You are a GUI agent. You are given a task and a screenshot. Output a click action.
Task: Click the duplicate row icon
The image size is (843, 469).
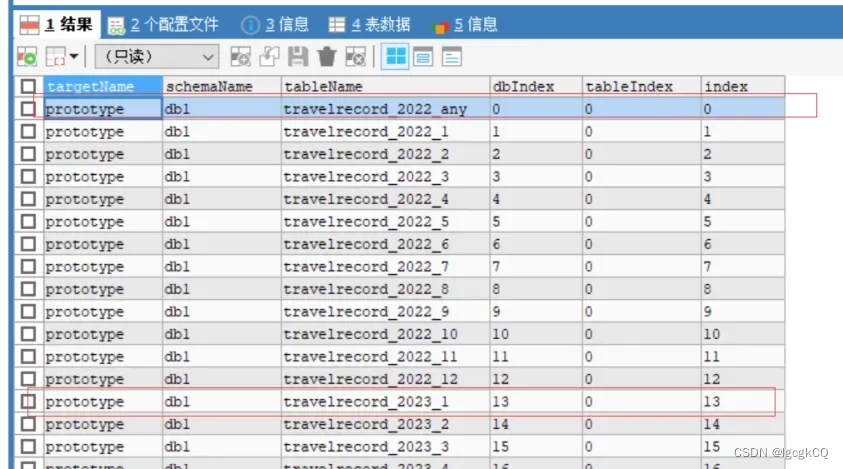tap(269, 56)
